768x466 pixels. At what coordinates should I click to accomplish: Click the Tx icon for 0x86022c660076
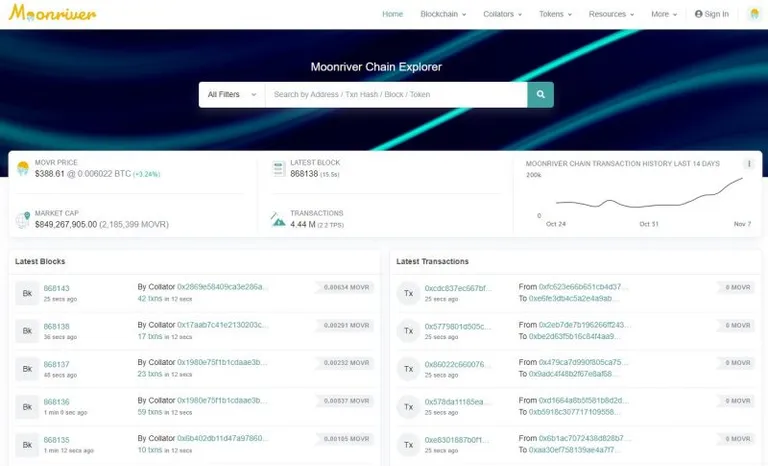(408, 369)
